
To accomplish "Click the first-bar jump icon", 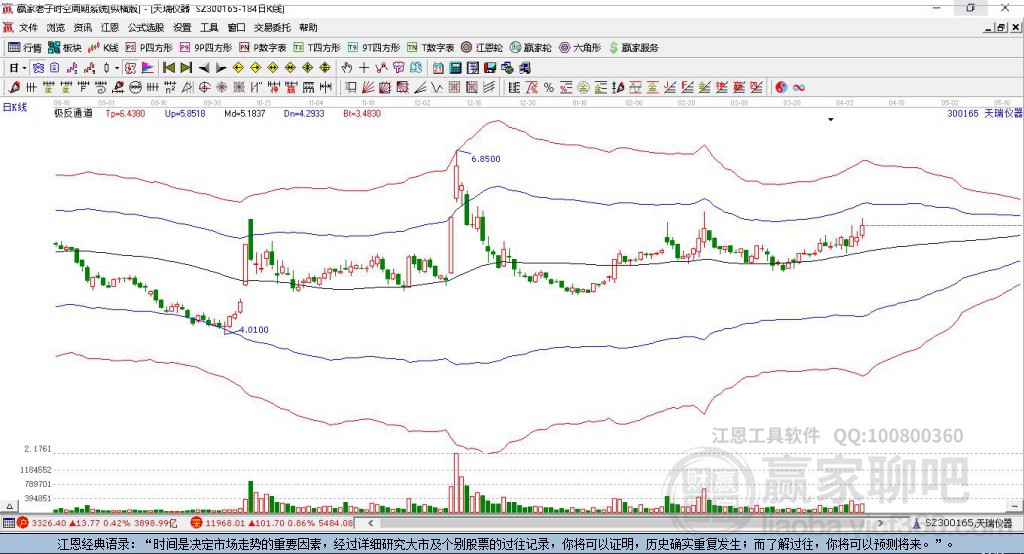I will point(168,68).
